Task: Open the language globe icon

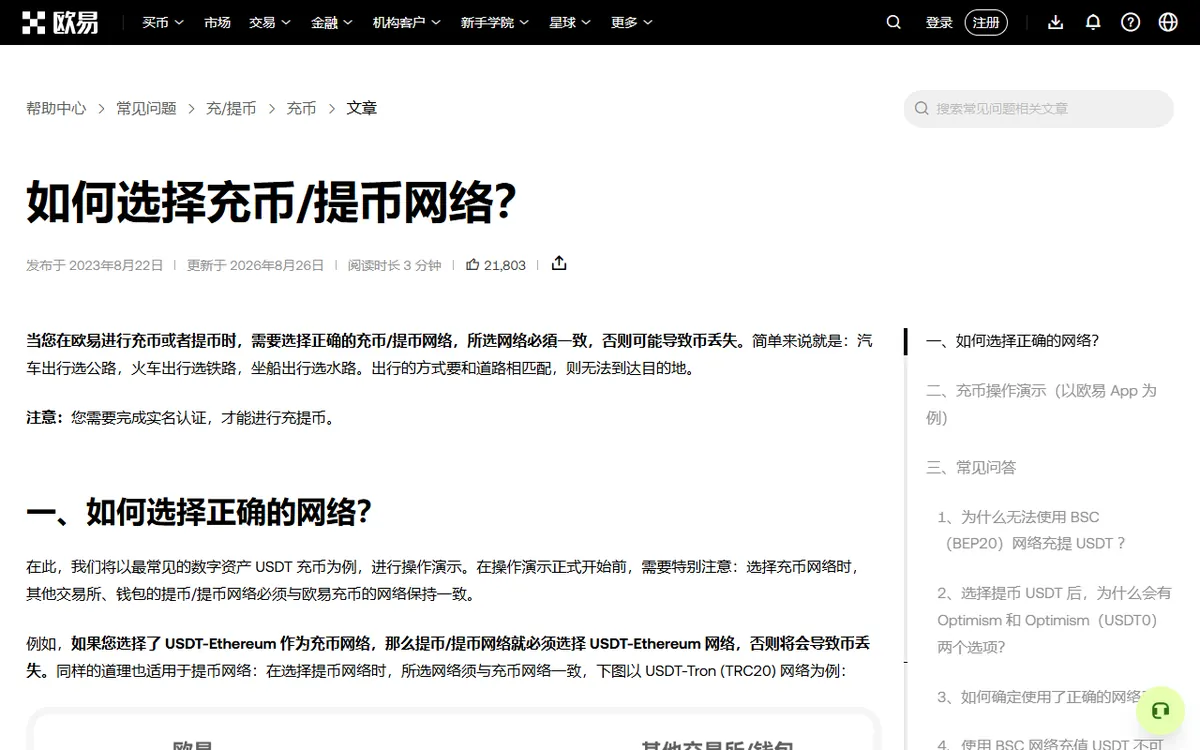Action: point(1168,22)
